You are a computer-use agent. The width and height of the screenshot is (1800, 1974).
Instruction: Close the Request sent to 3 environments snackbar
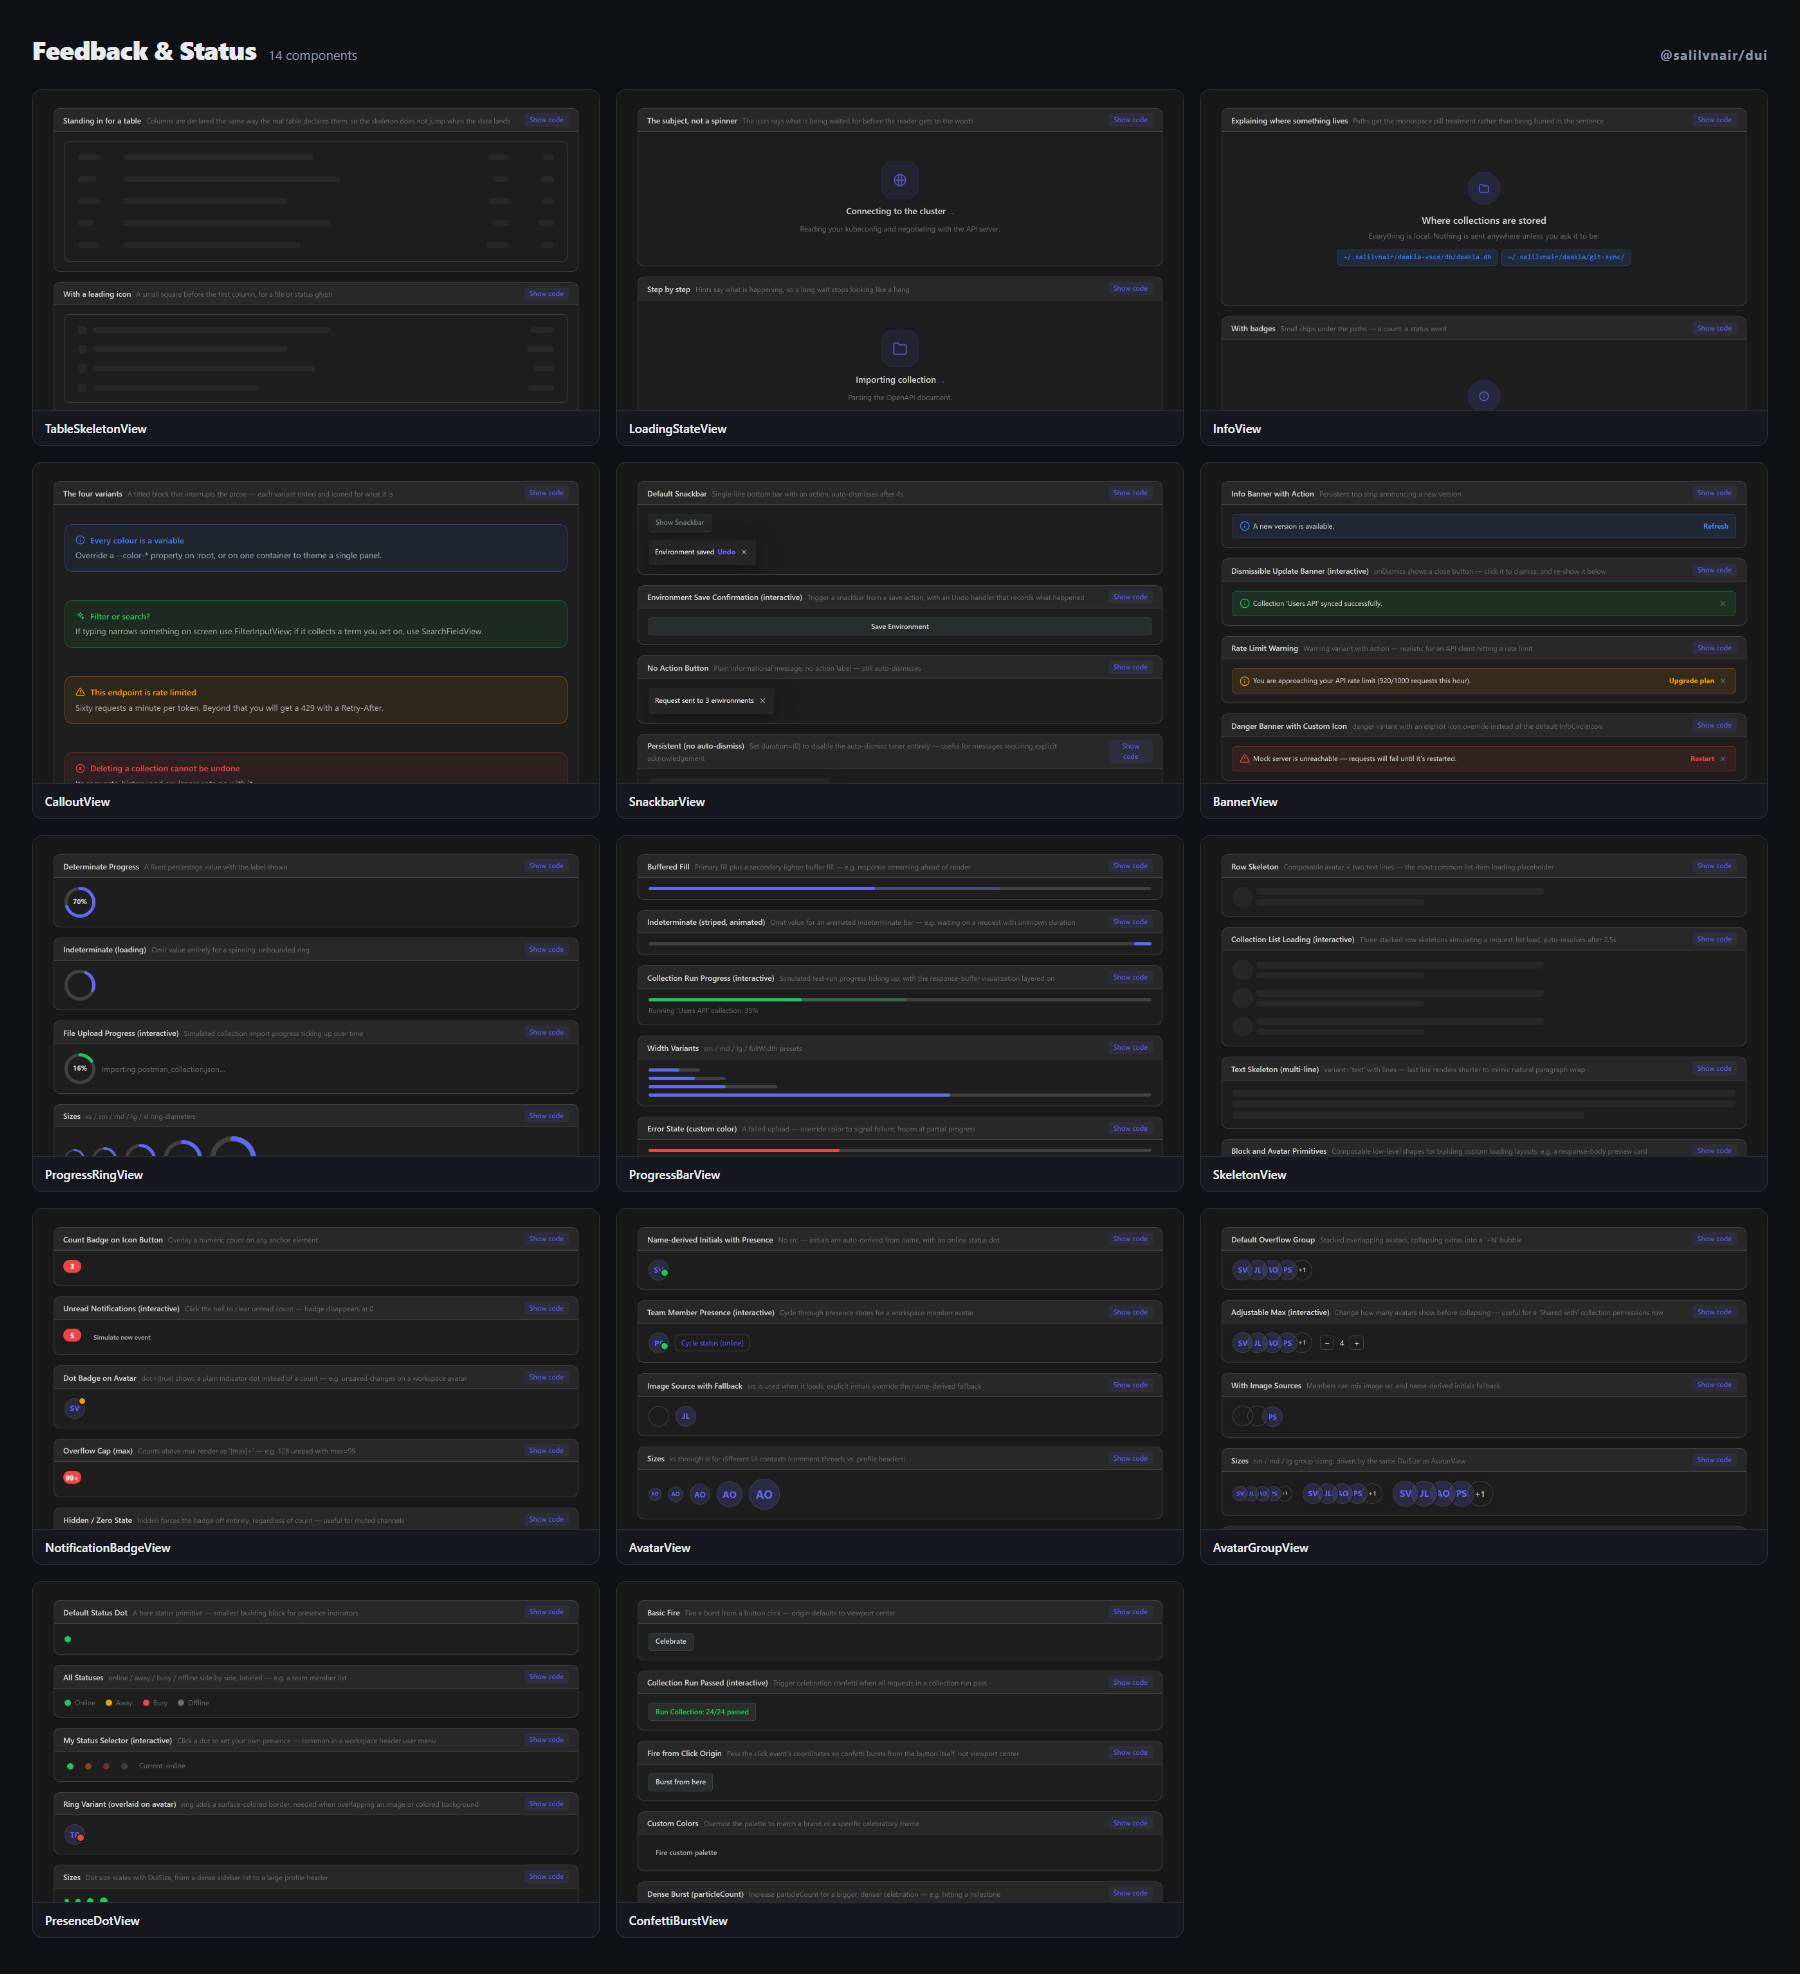(x=763, y=701)
